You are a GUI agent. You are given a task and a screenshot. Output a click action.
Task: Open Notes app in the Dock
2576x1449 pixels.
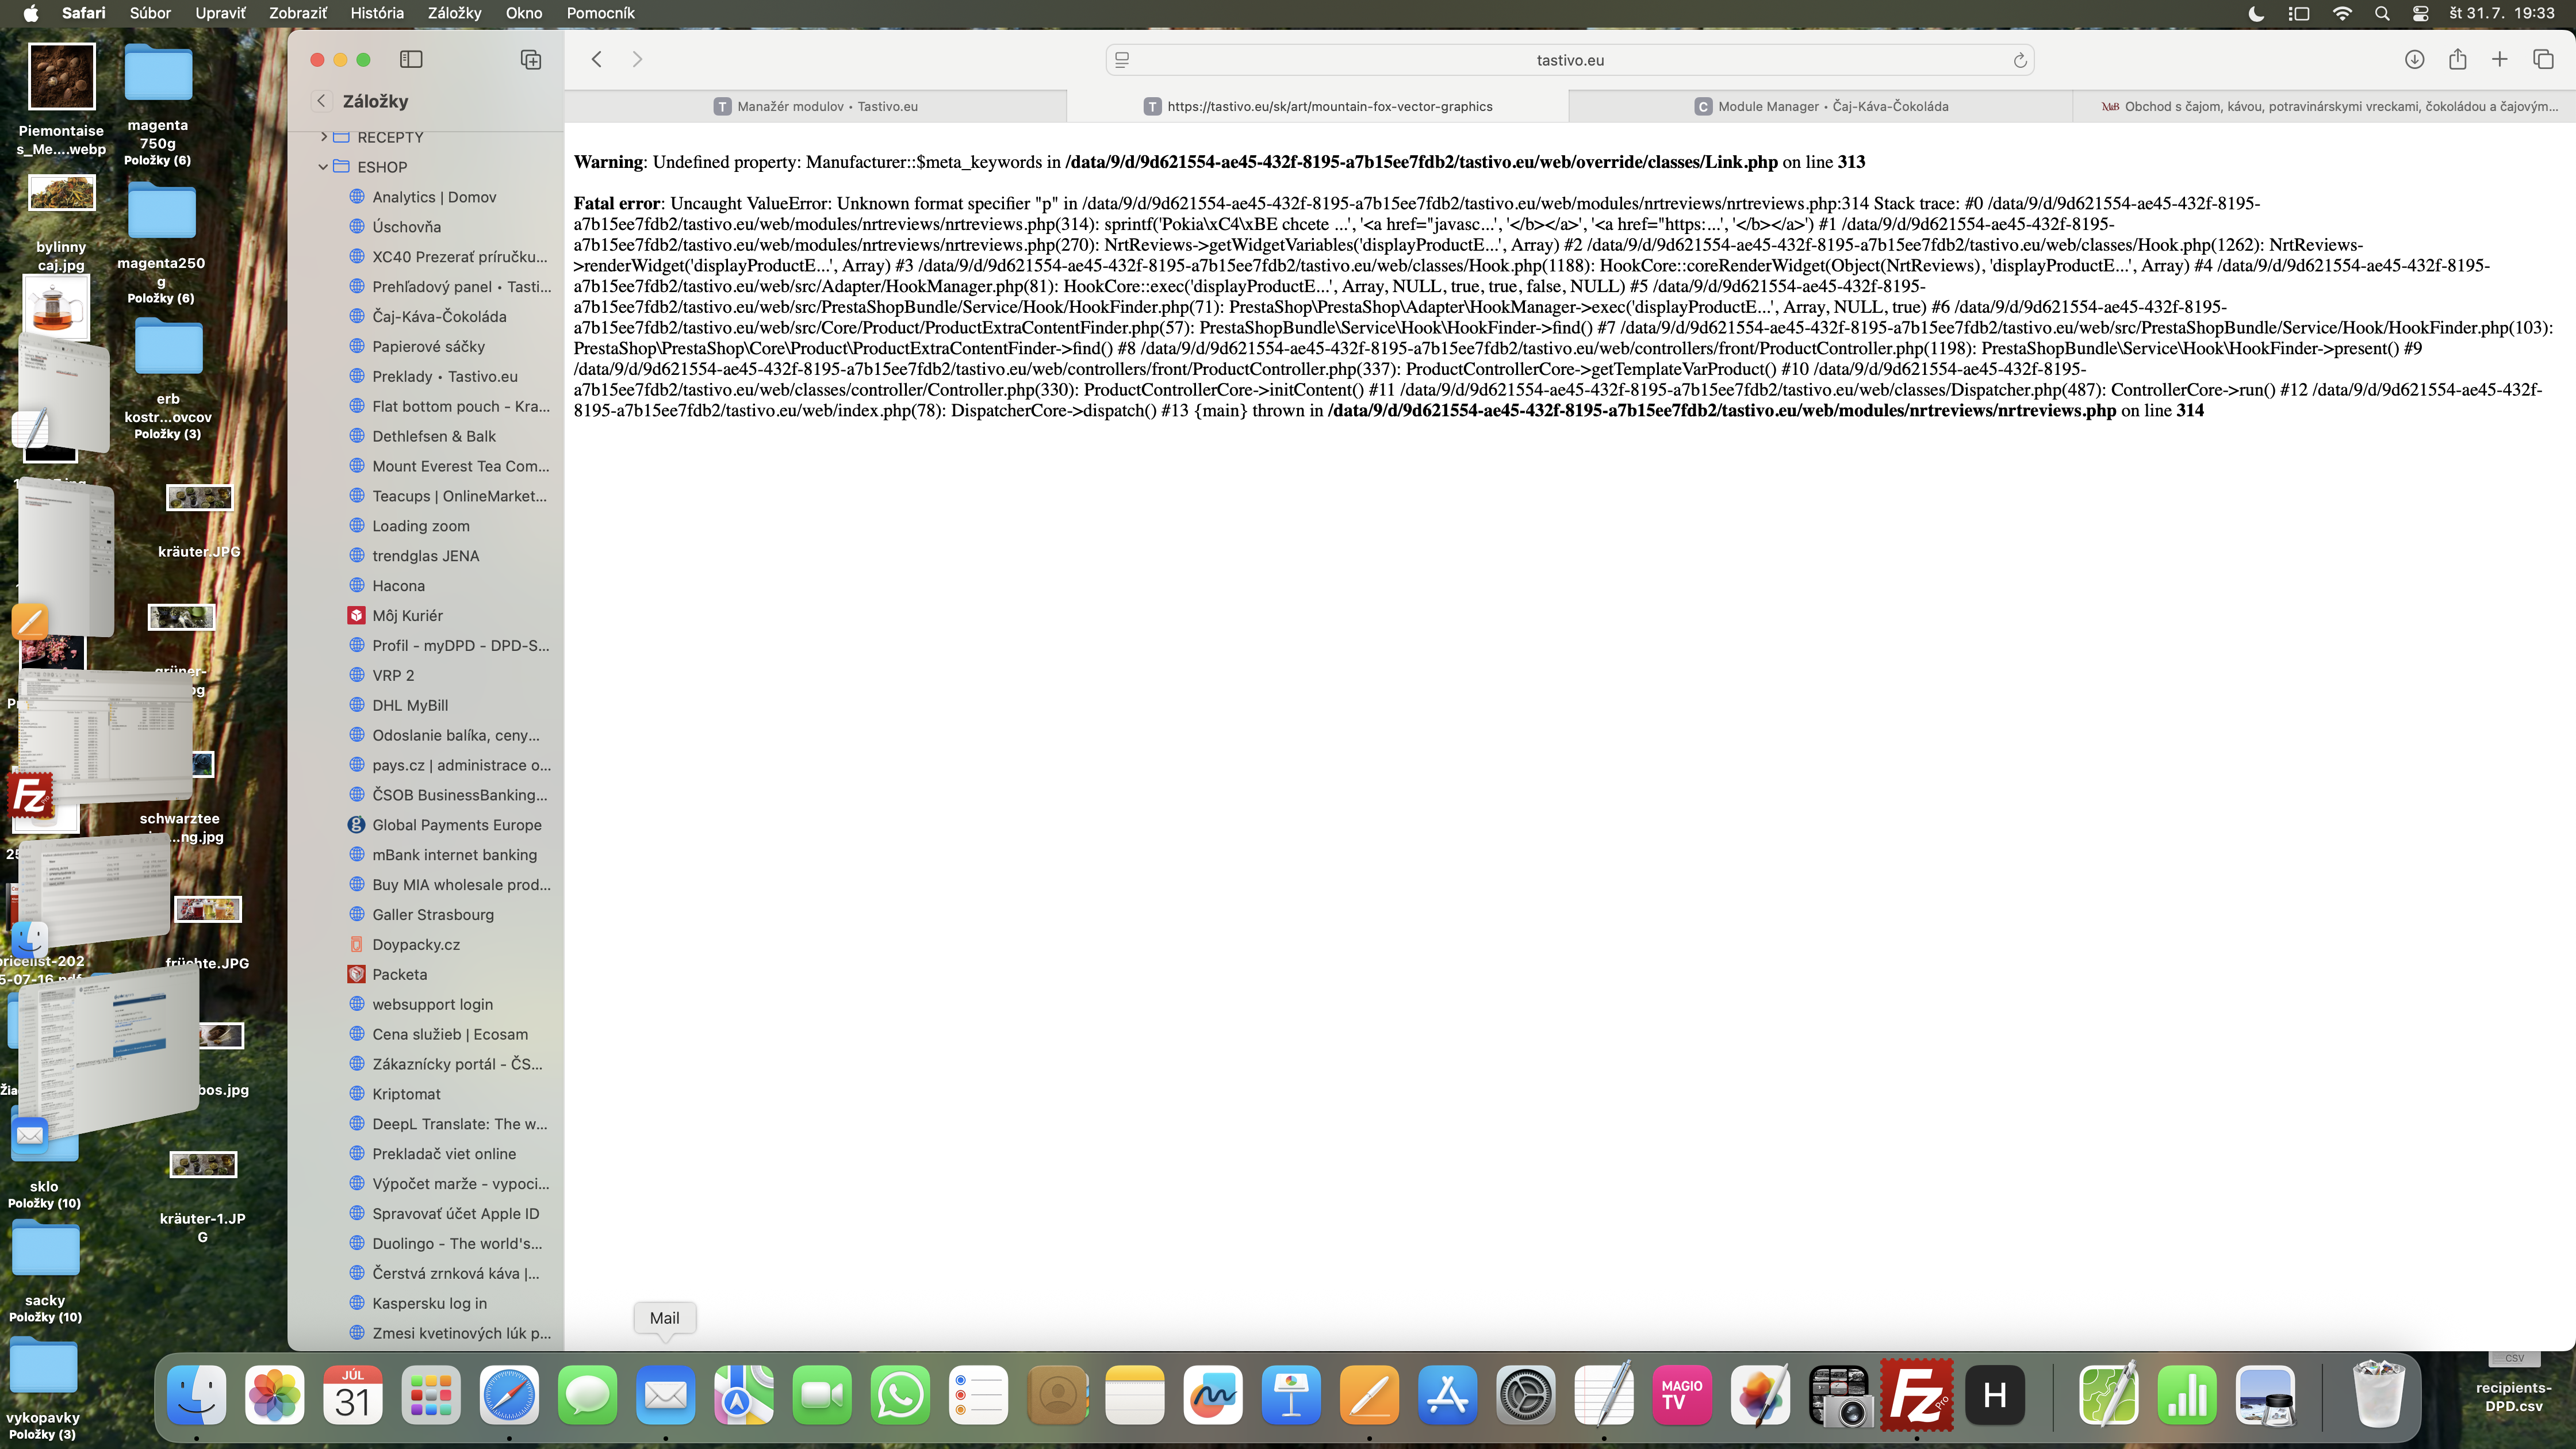pos(1135,1395)
